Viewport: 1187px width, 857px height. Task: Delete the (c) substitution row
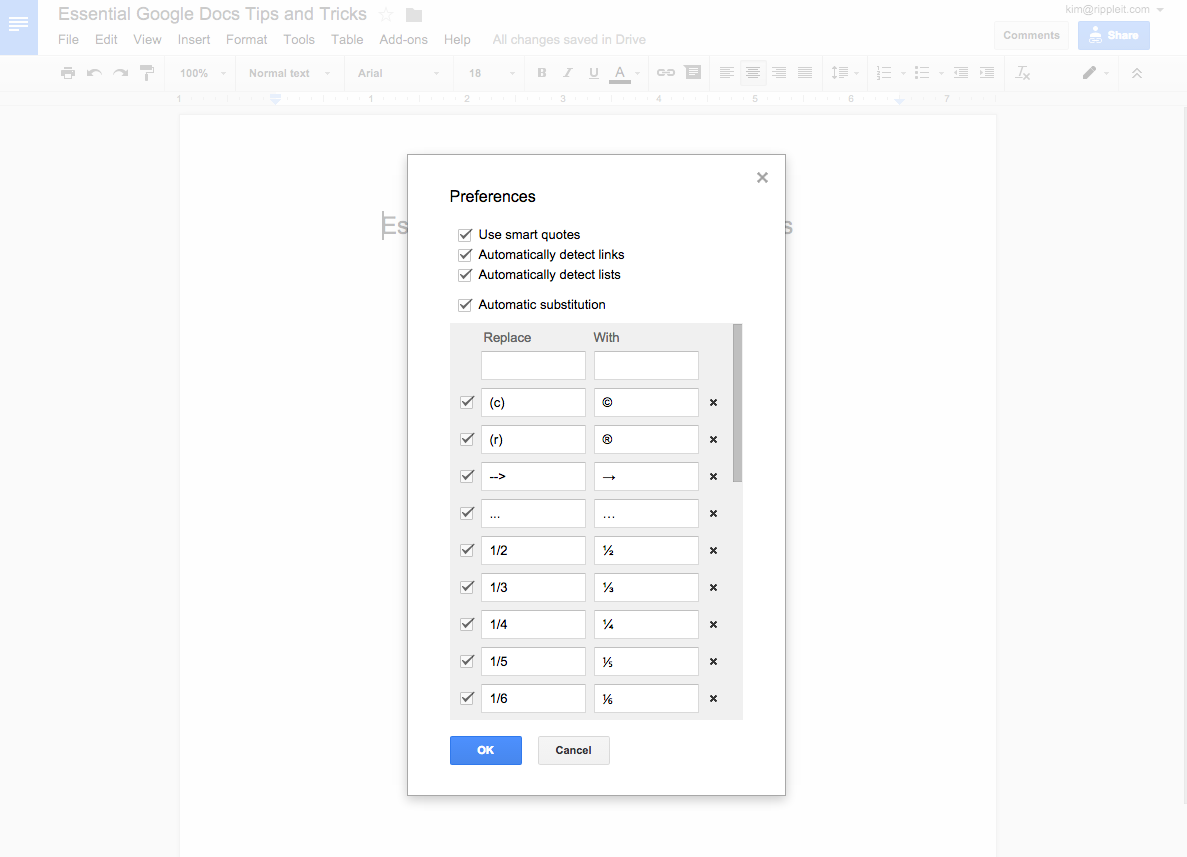pos(713,403)
